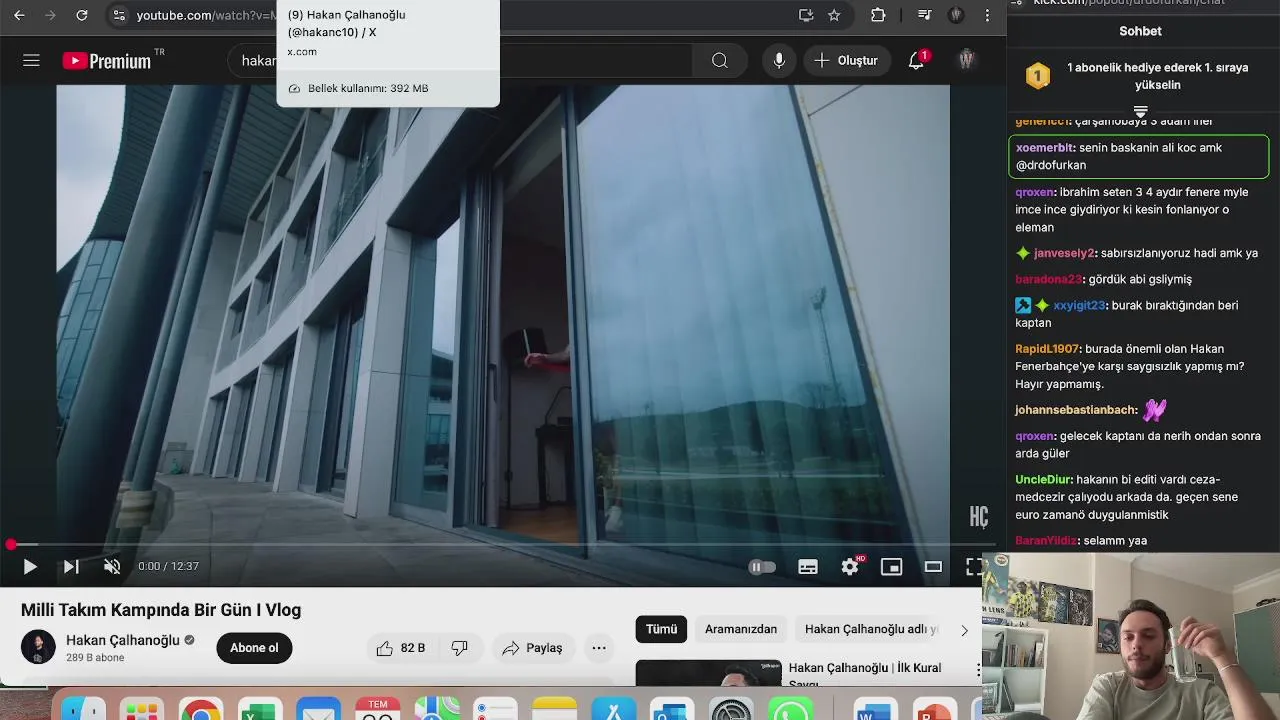1280x720 pixels.
Task: Enter fullscreen video mode
Action: [973, 567]
